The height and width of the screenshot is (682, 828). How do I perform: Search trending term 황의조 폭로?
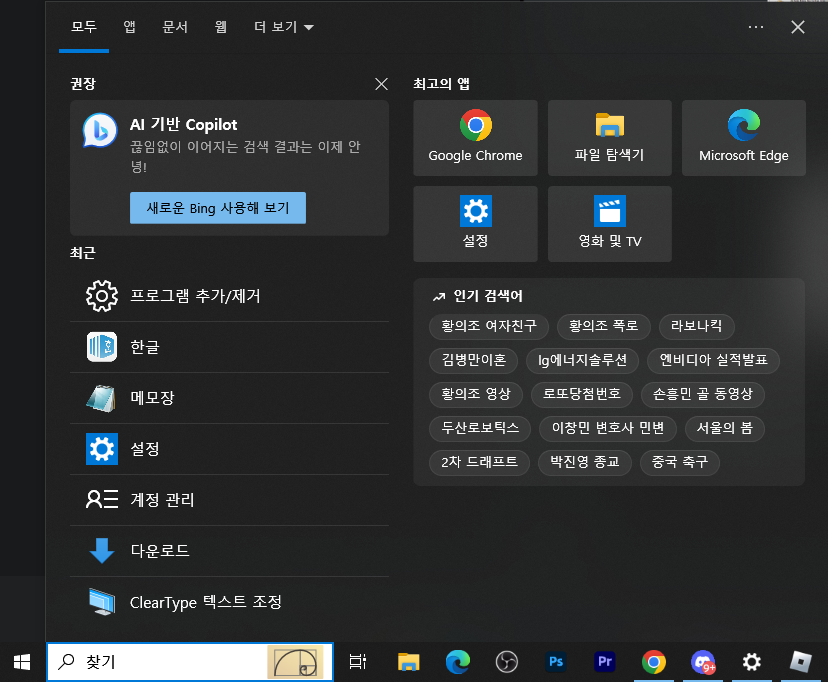pos(604,326)
